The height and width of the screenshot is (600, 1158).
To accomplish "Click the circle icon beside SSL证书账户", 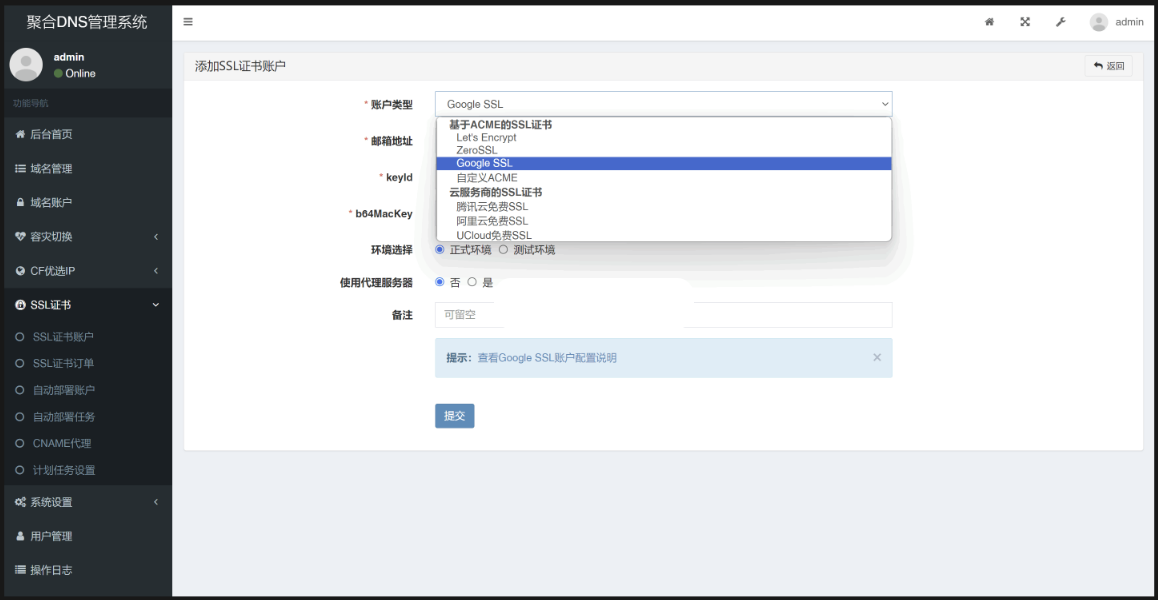I will pos(20,337).
